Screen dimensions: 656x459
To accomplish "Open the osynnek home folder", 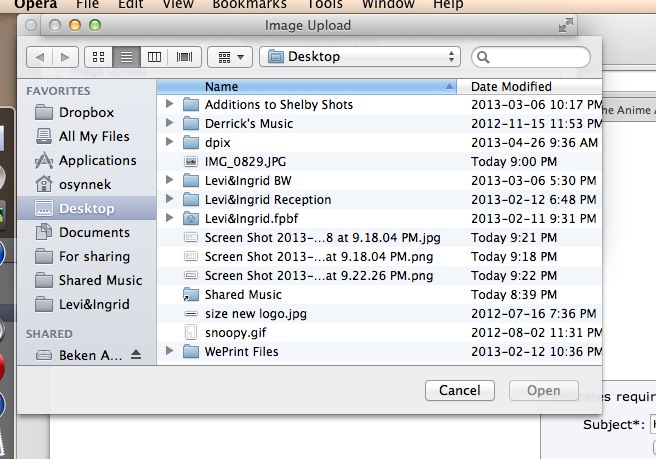I will (87, 184).
